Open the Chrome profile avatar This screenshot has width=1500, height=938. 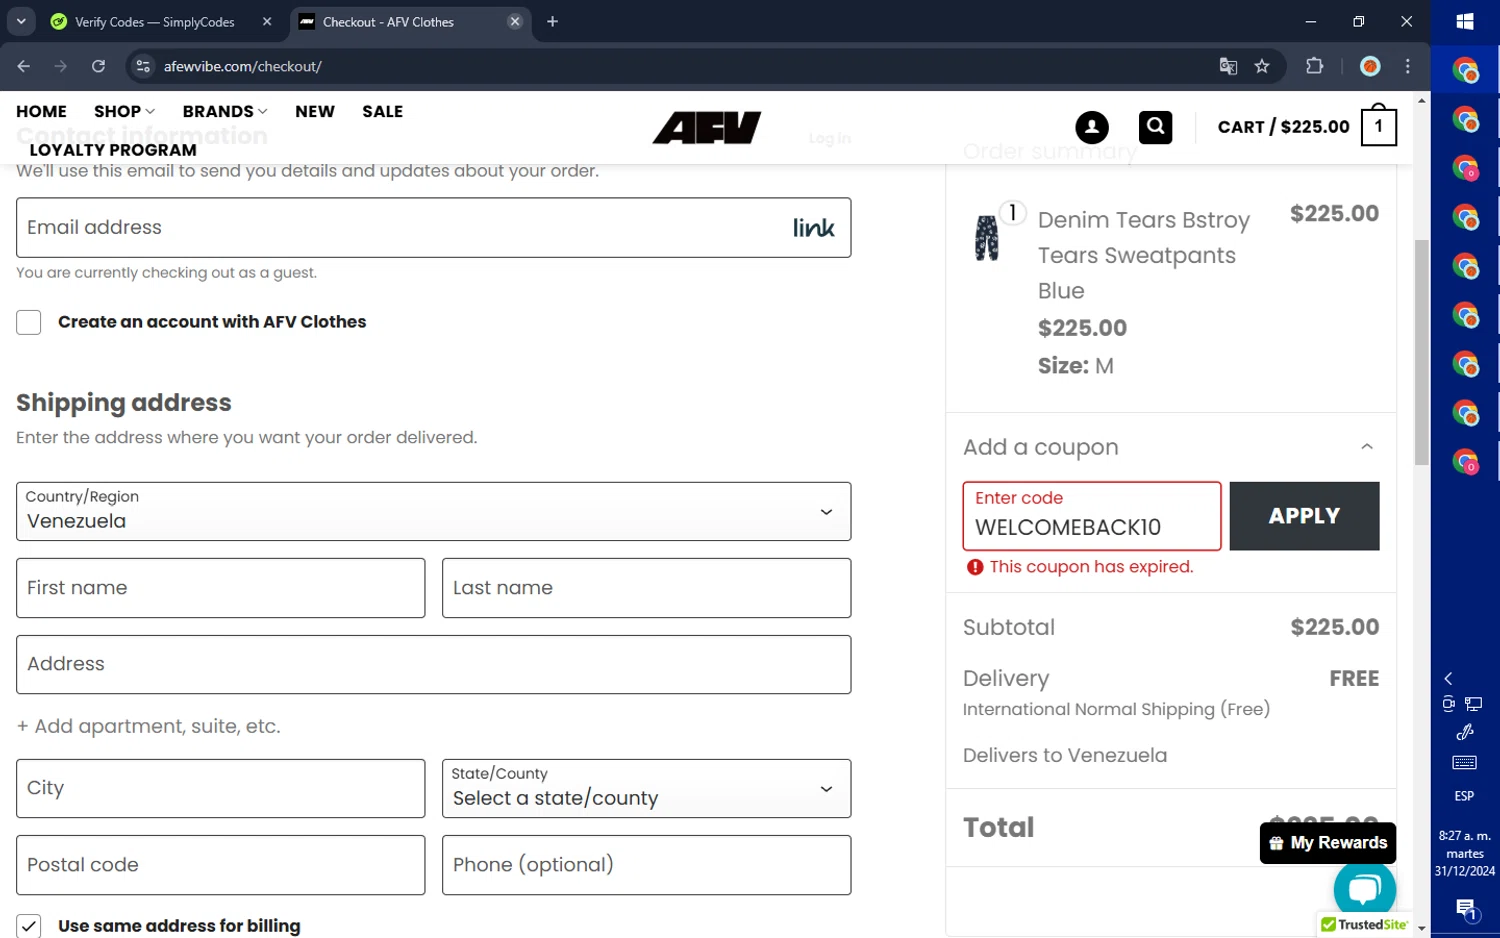1370,66
